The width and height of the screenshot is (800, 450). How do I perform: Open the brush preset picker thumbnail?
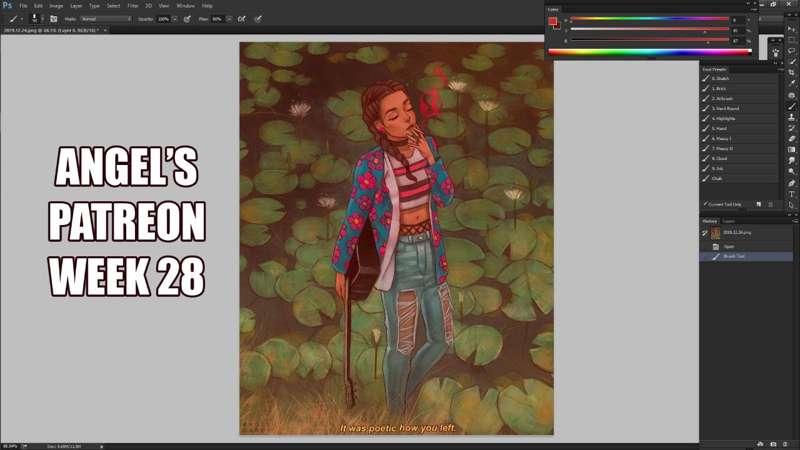[x=34, y=19]
